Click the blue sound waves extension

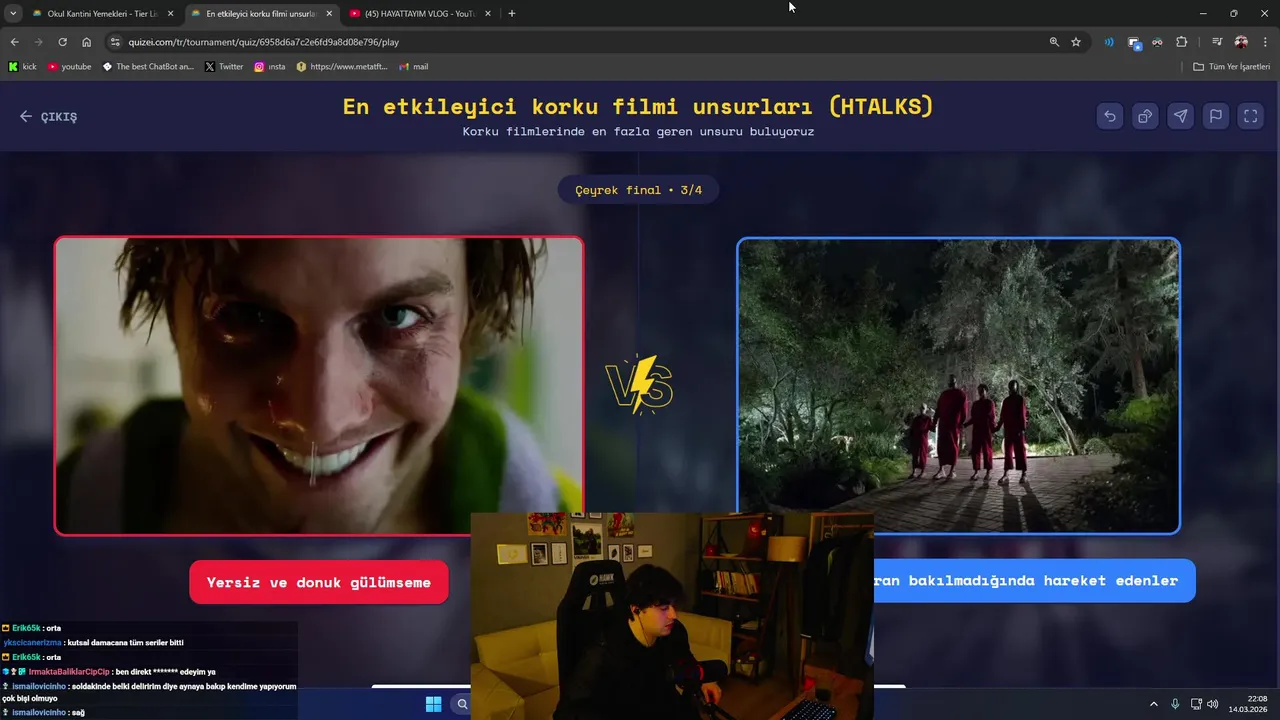point(1109,42)
